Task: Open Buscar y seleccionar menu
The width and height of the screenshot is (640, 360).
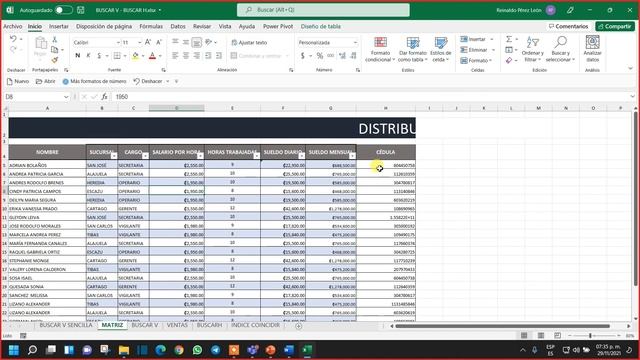Action: 560,49
